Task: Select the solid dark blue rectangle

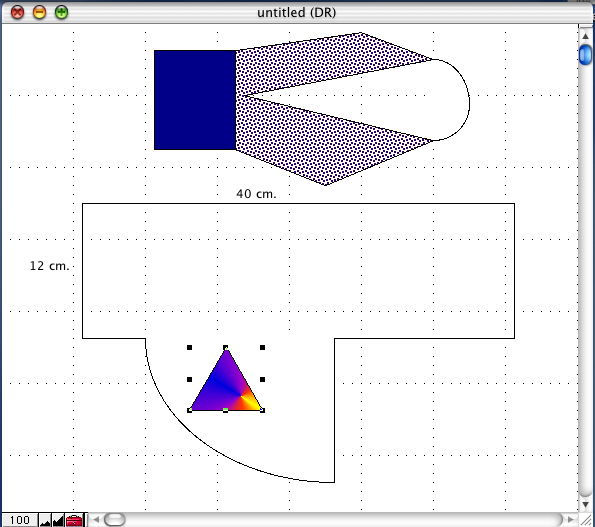Action: [195, 100]
